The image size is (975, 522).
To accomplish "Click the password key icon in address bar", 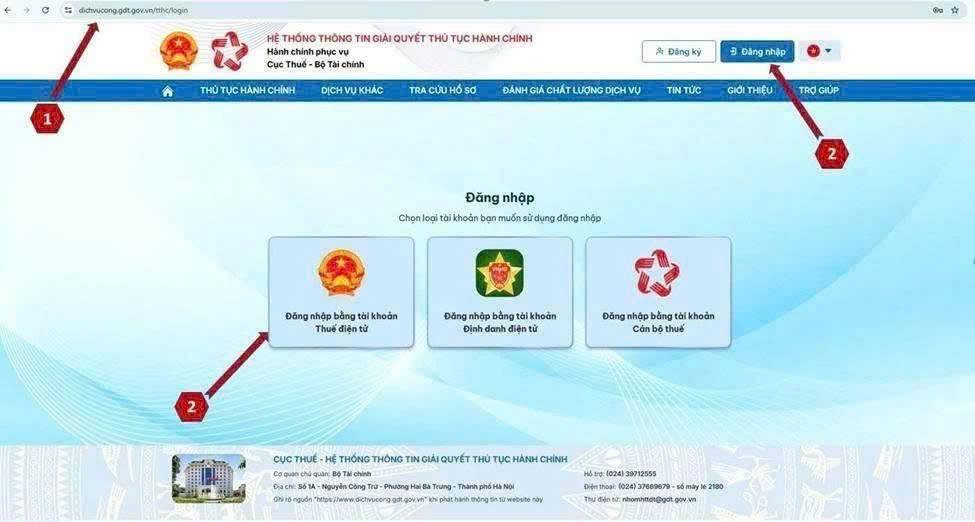I will pyautogui.click(x=938, y=10).
